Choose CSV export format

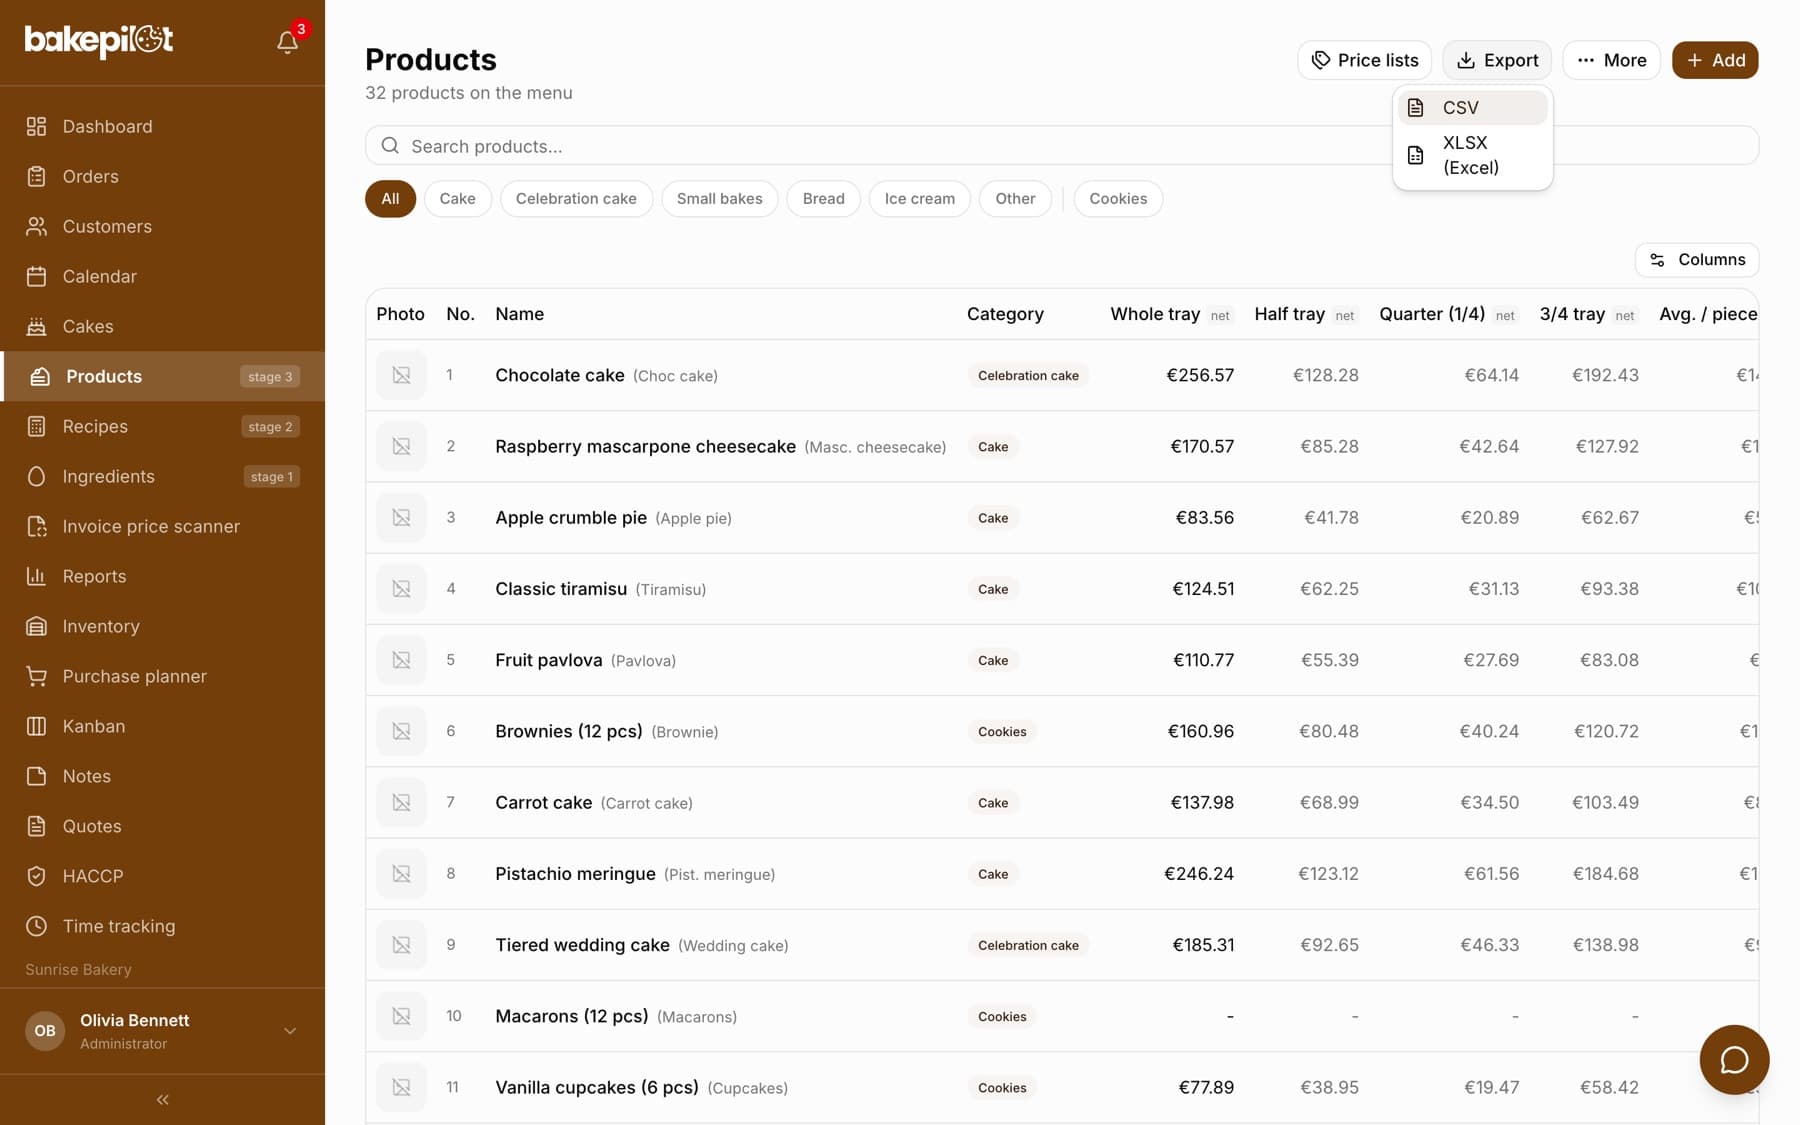1472,108
